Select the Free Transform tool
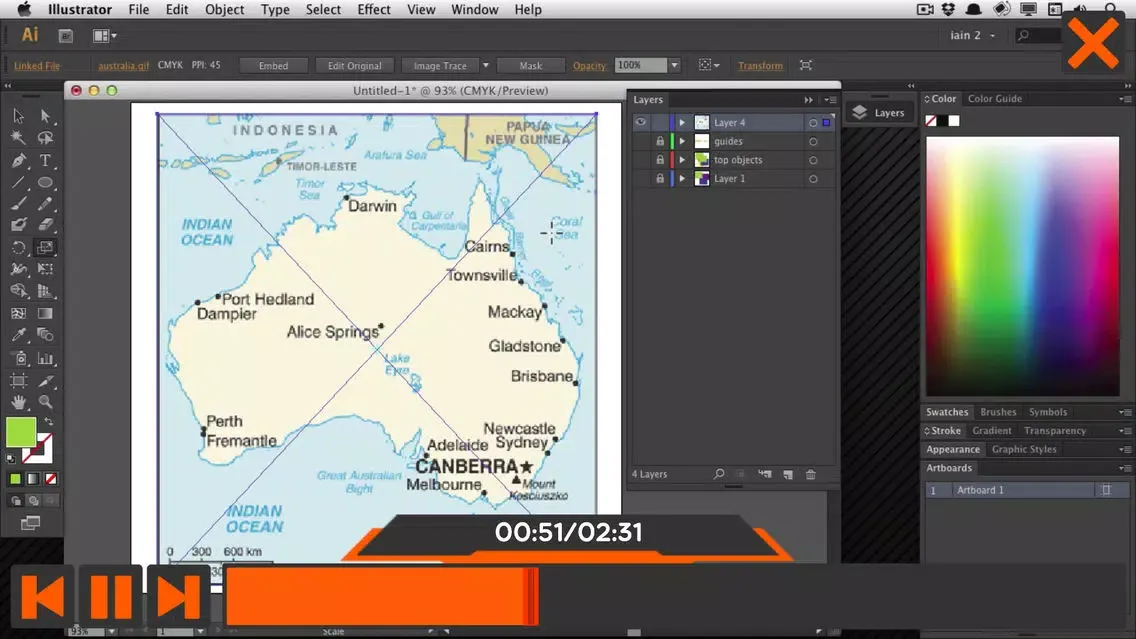The height and width of the screenshot is (639, 1136). click(x=45, y=270)
